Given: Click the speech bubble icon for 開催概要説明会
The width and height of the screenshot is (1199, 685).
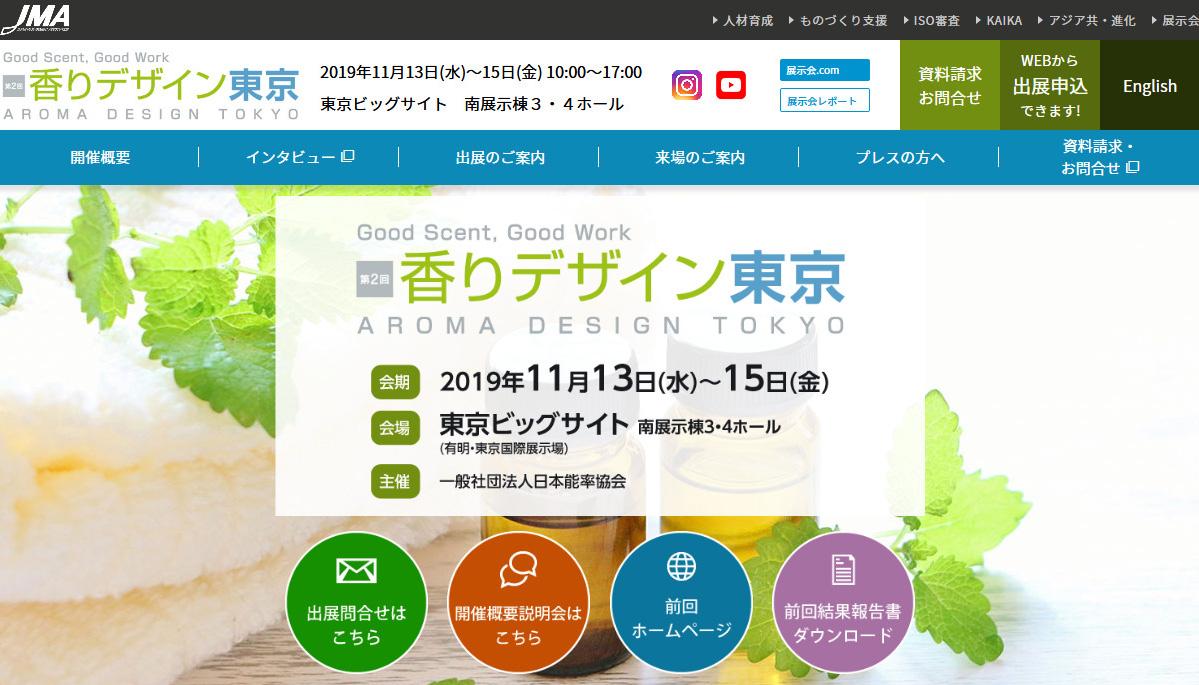Looking at the screenshot, I should pos(518,570).
